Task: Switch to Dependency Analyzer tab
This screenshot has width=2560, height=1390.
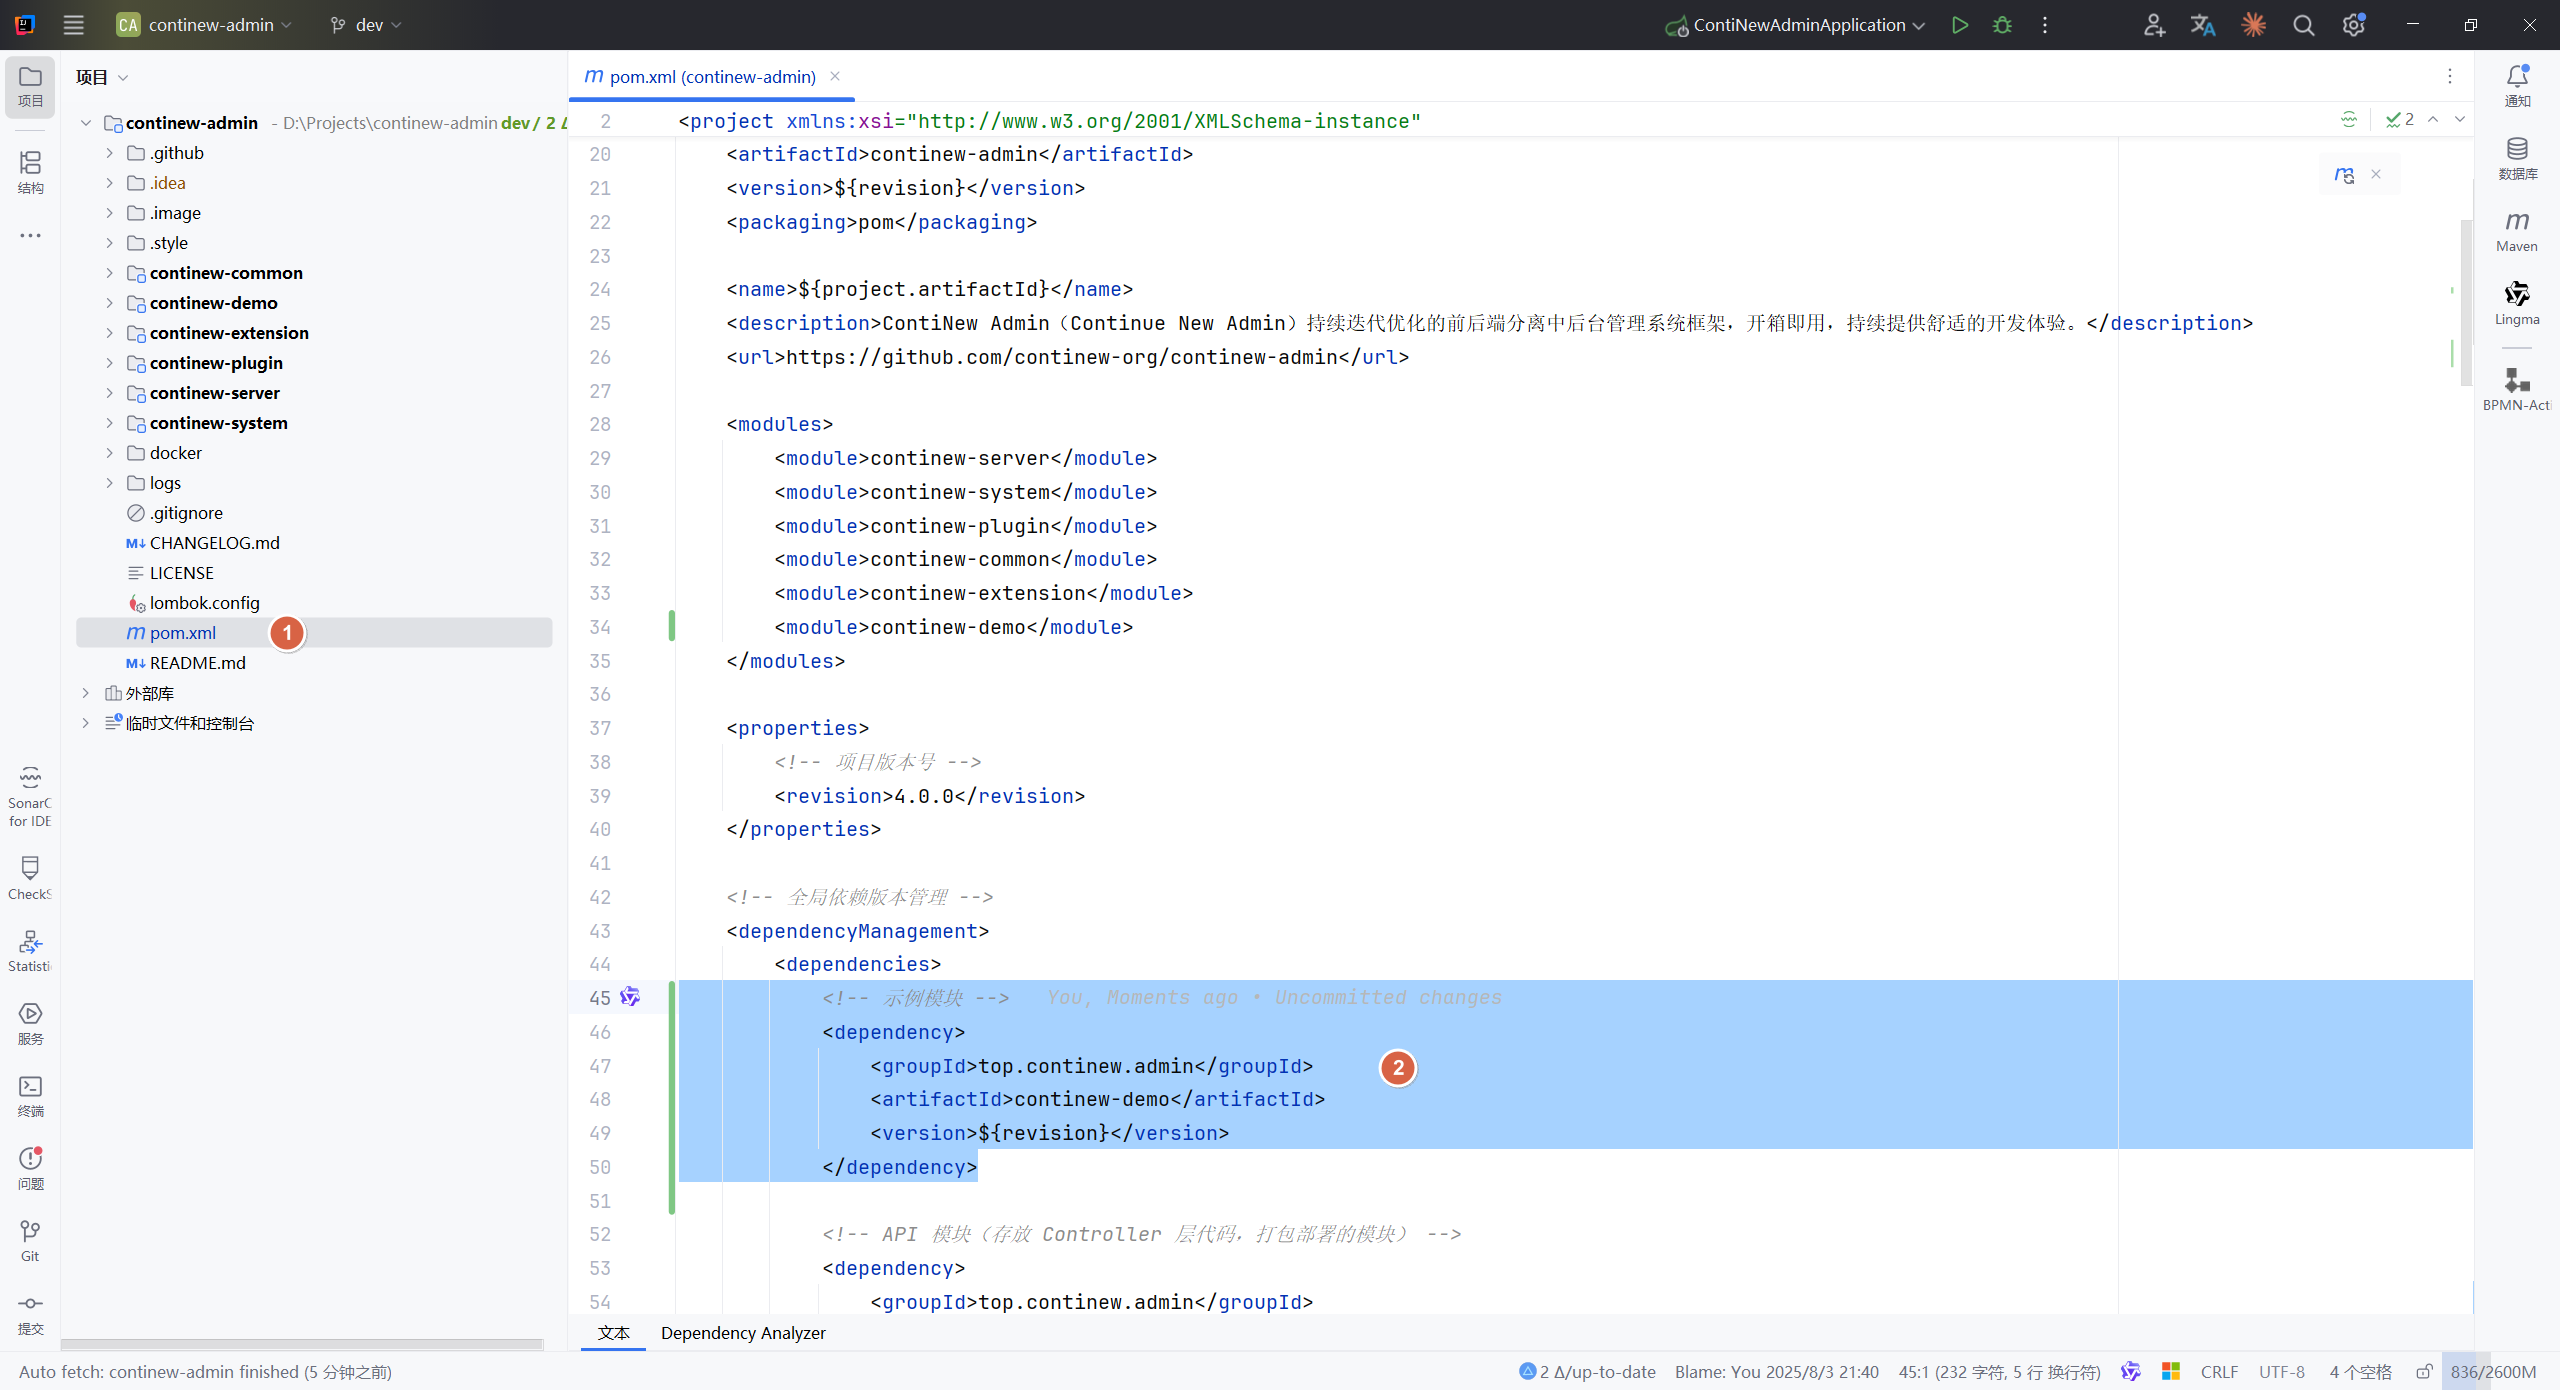Action: (x=743, y=1333)
